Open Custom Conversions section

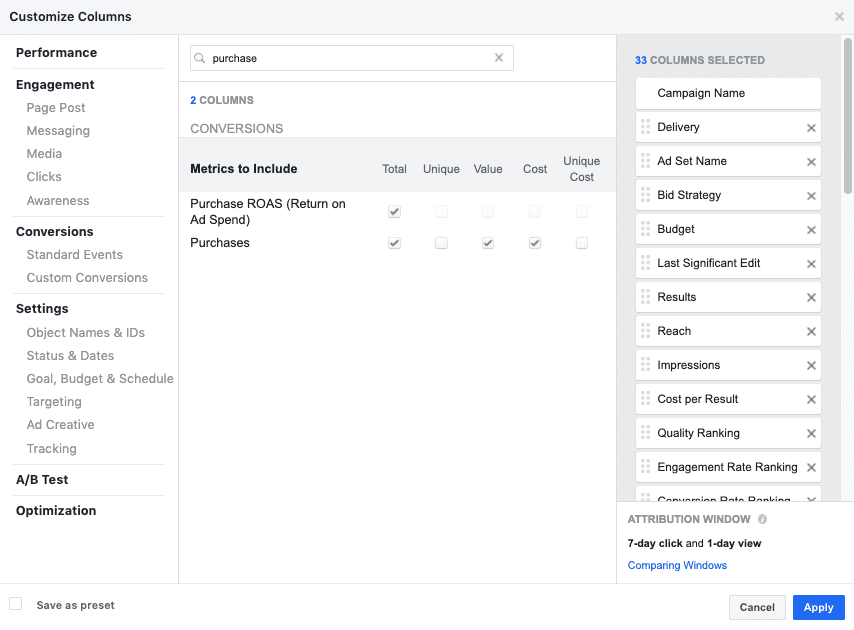87,278
